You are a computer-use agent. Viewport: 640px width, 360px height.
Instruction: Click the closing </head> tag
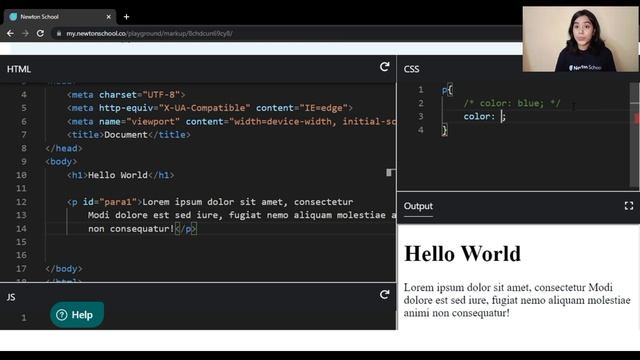[64, 148]
